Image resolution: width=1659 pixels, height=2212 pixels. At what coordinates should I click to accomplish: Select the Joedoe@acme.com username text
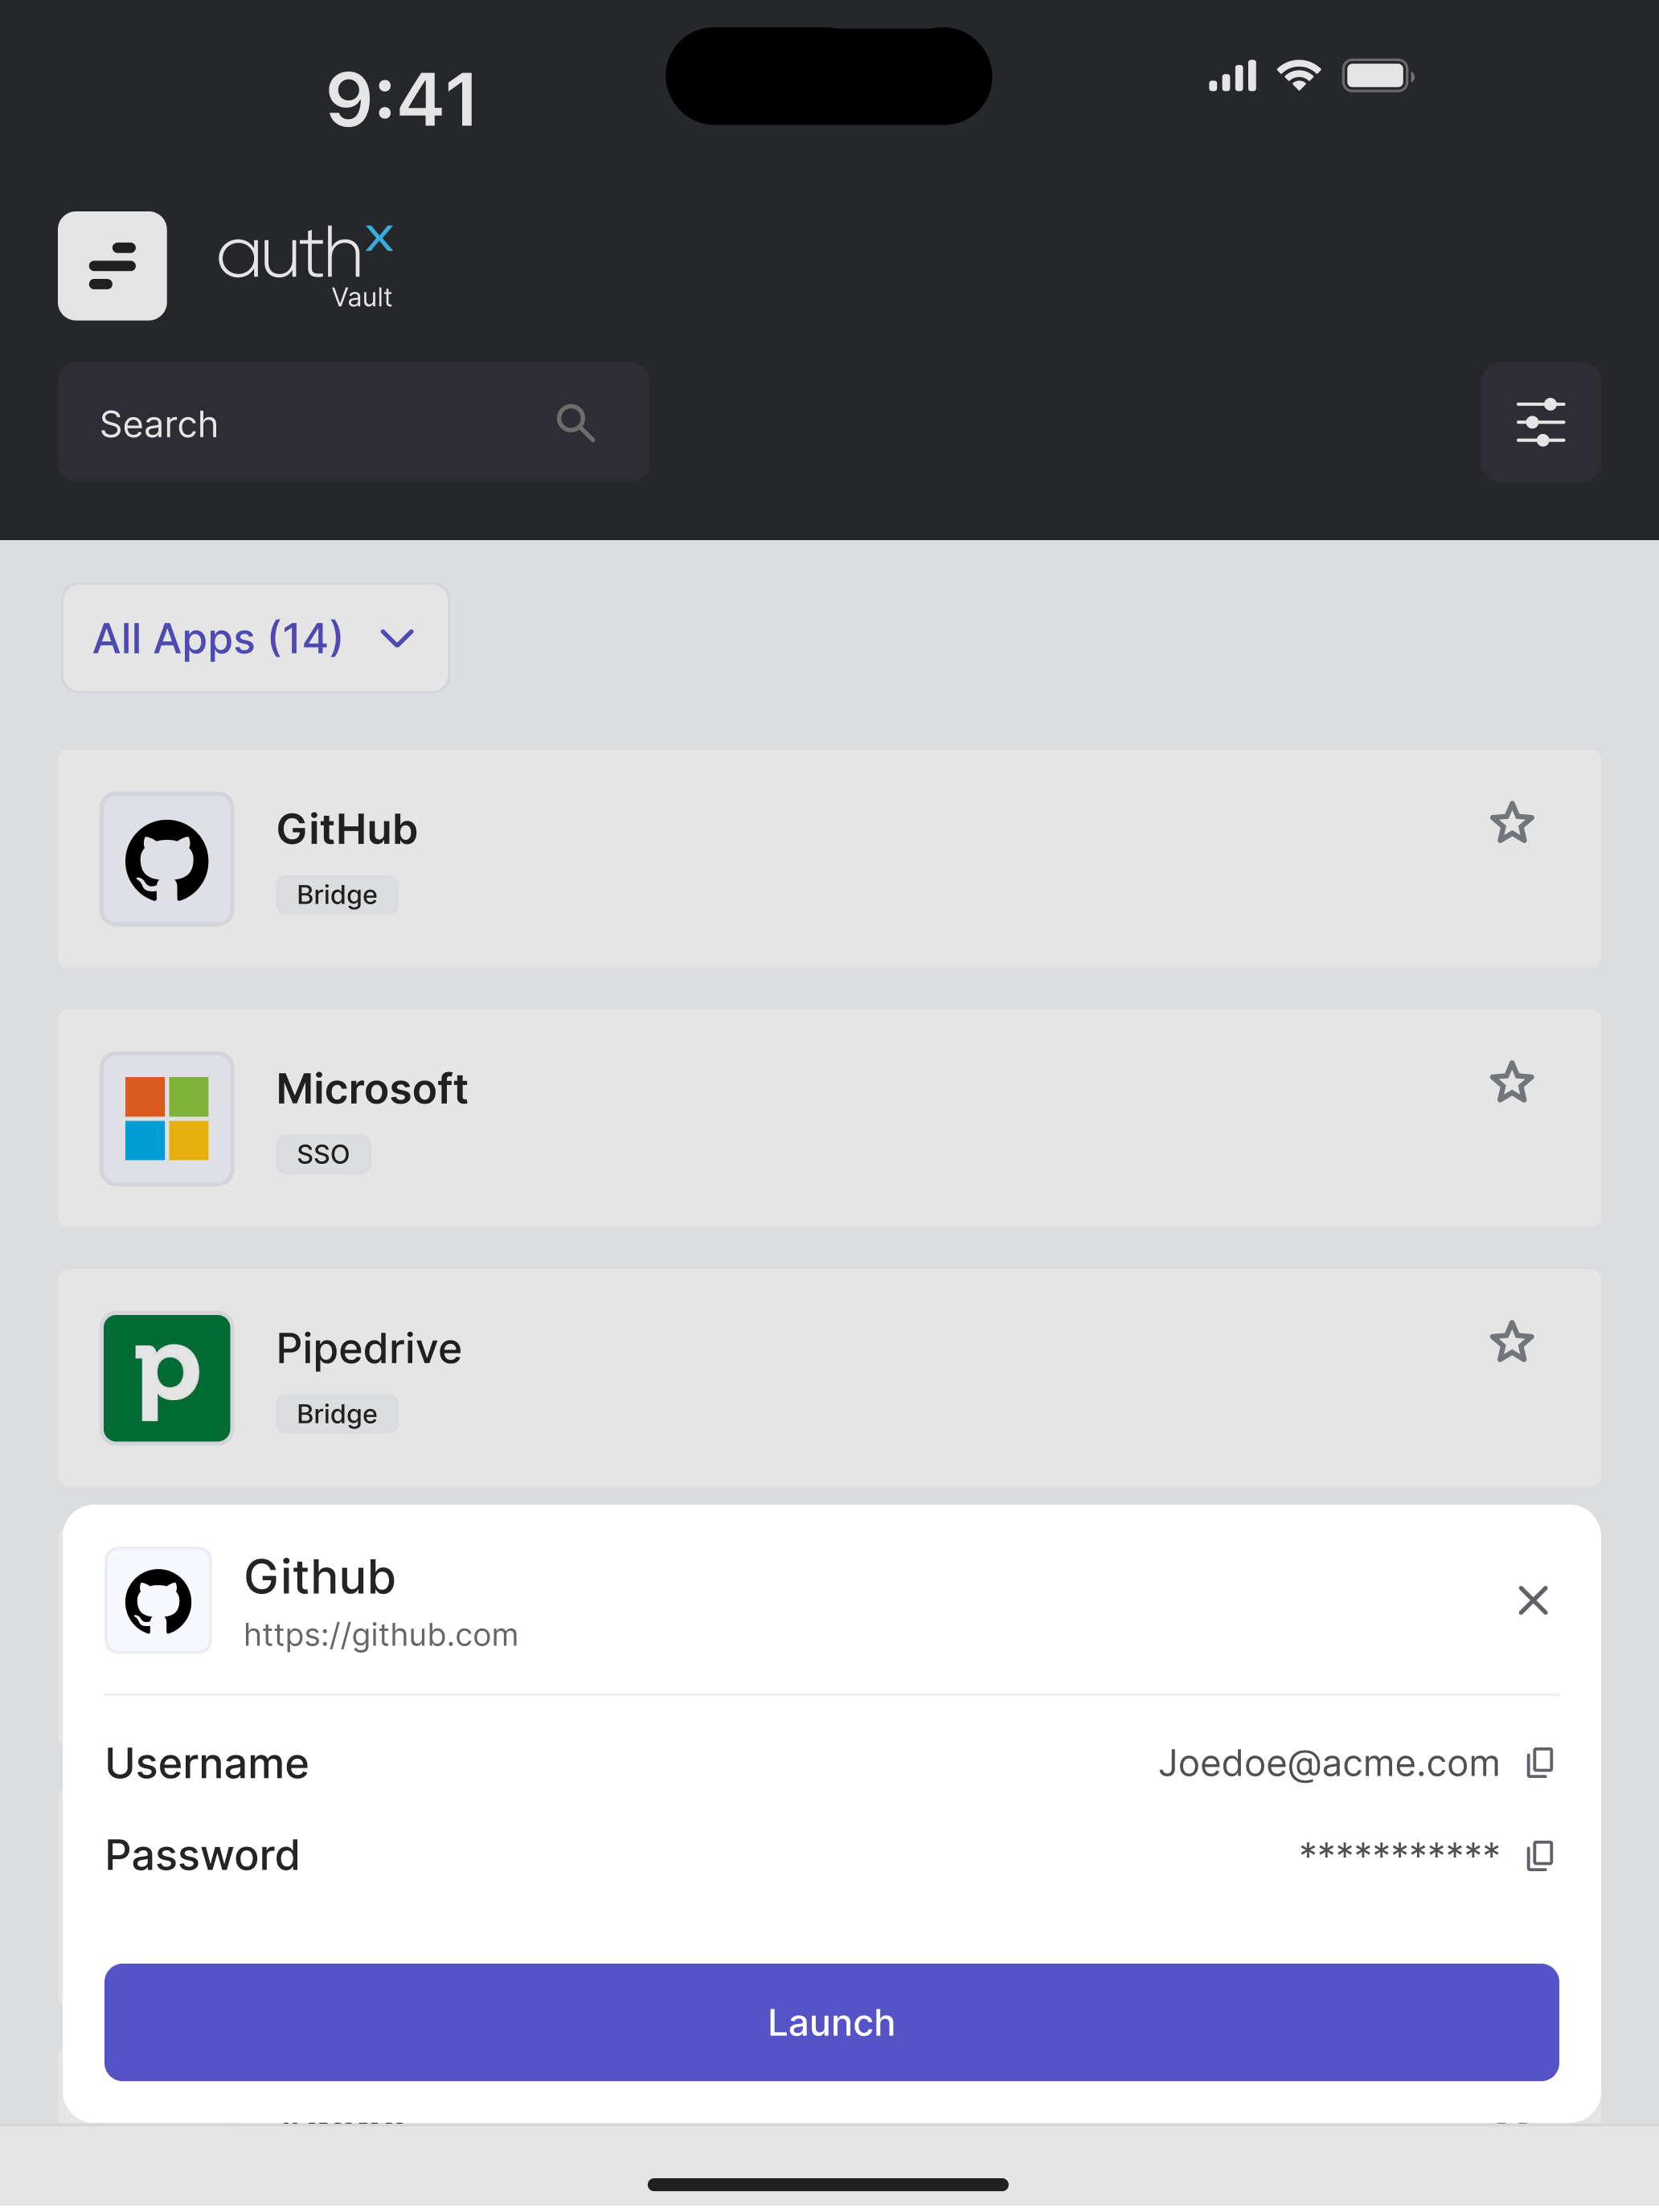point(1328,1764)
